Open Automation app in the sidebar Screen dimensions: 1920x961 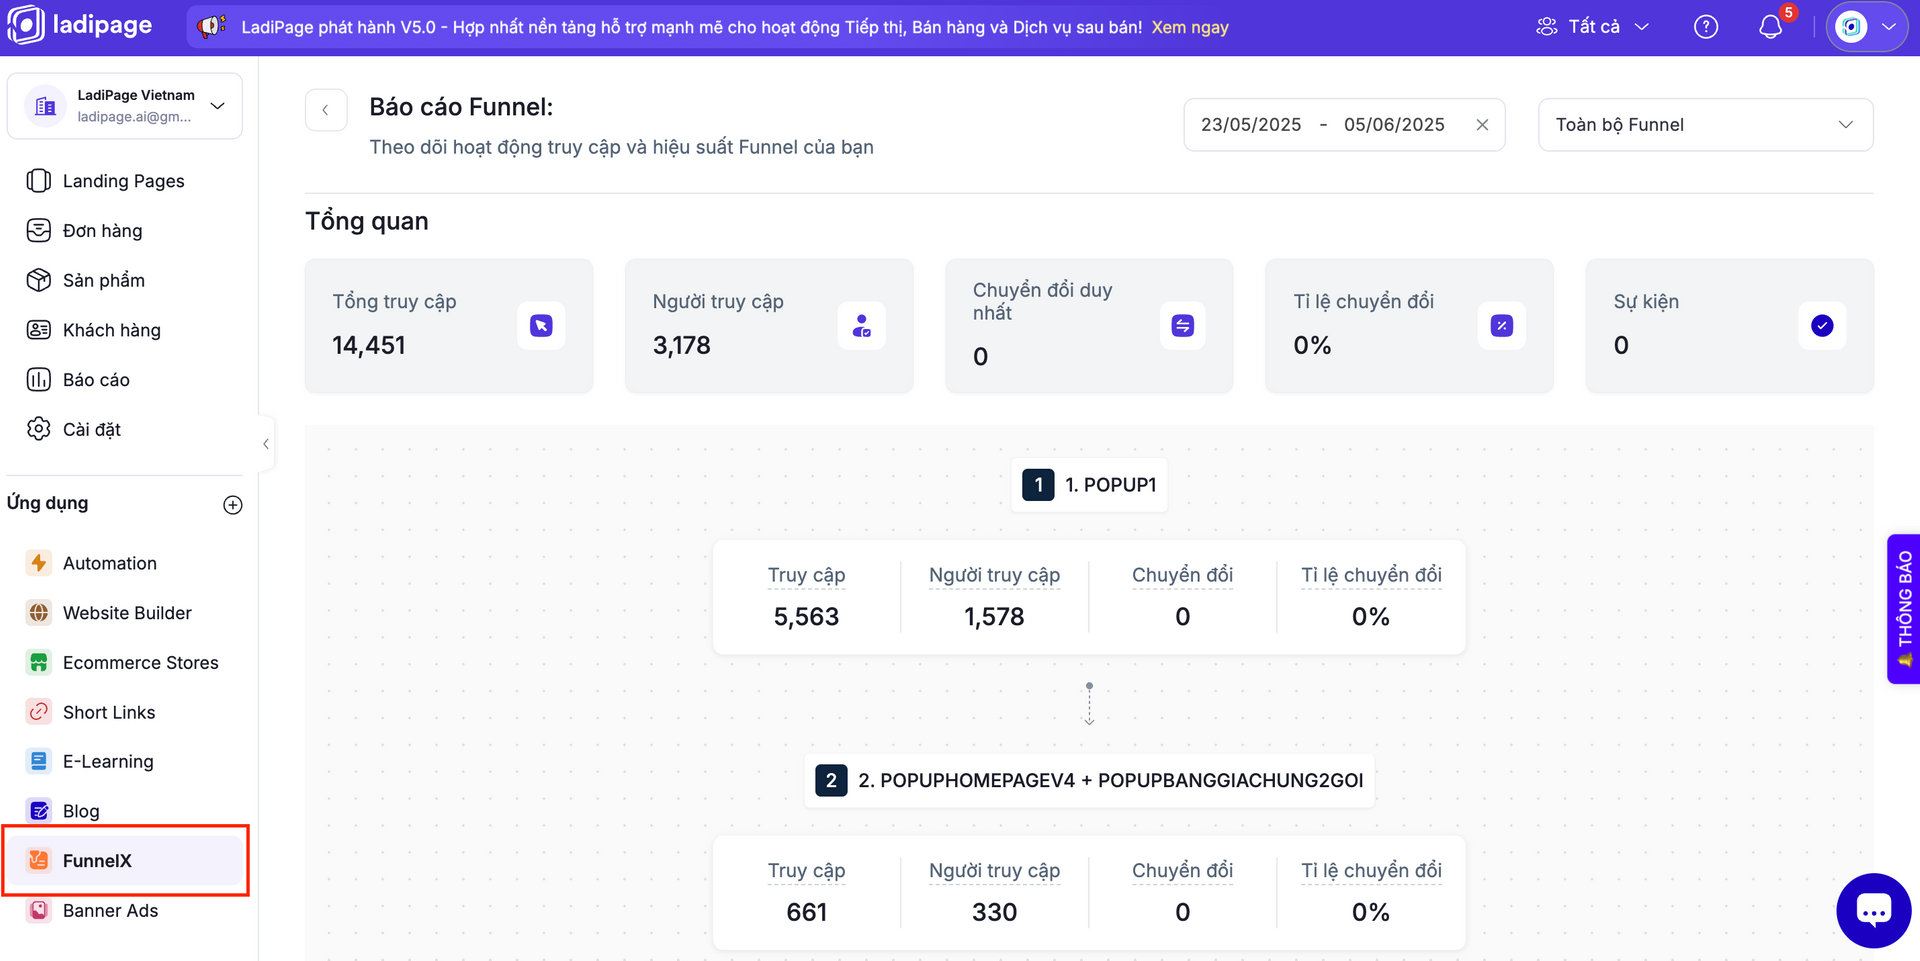pos(109,563)
